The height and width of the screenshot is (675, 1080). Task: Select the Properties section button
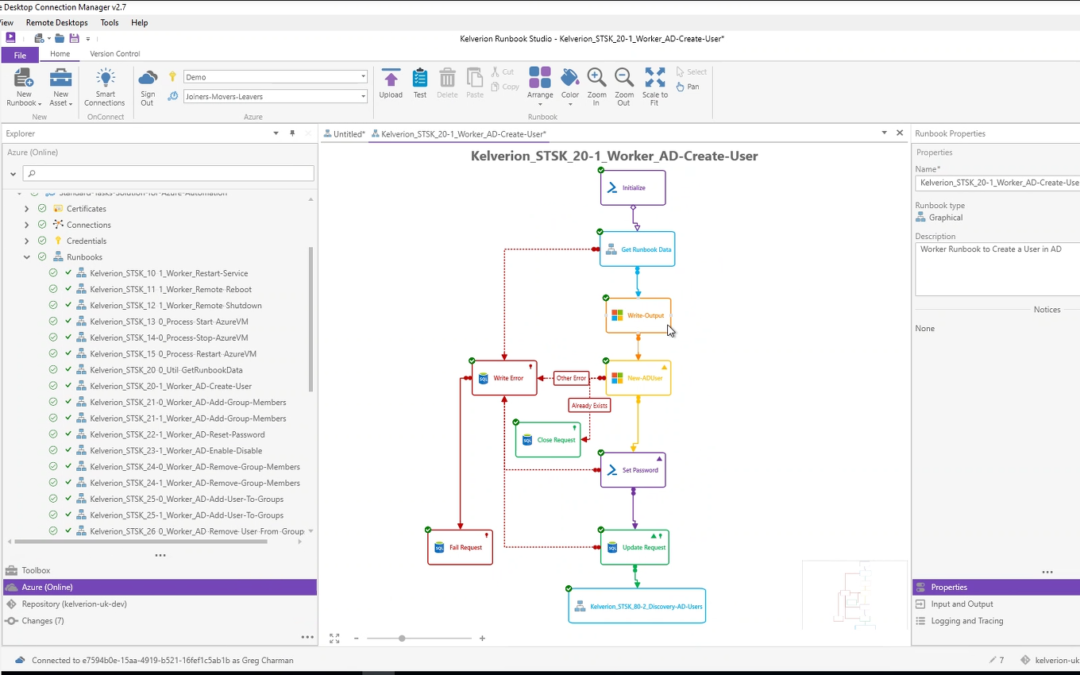(996, 588)
